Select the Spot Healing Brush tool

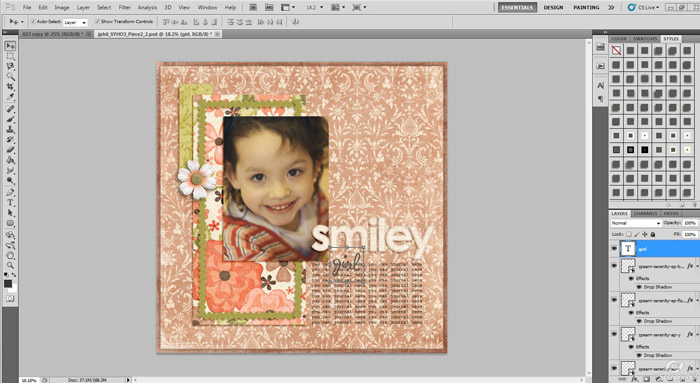coord(10,109)
